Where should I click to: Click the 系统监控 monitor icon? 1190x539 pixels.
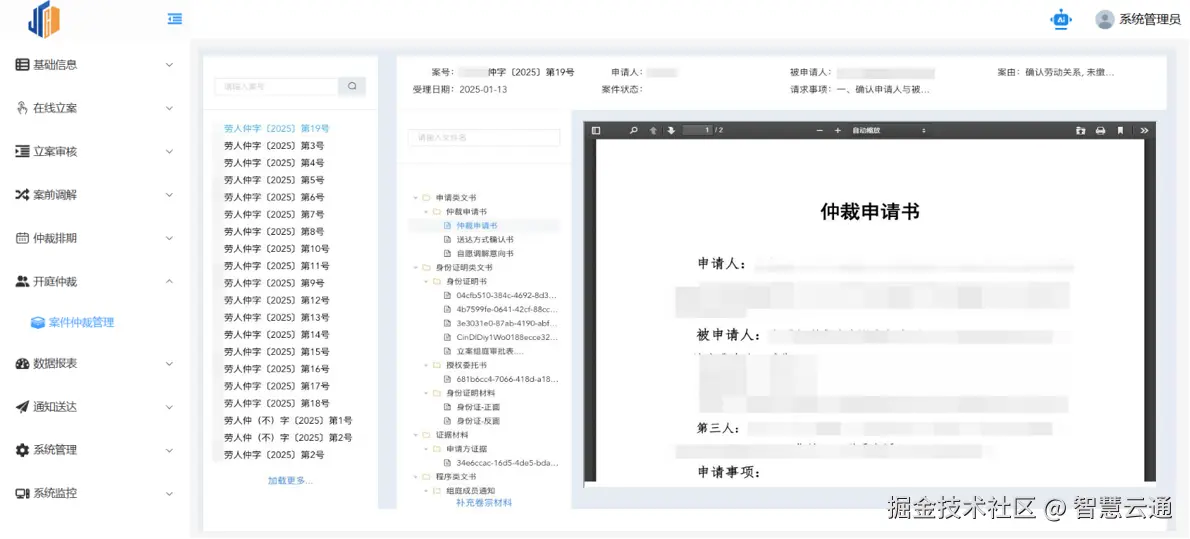pyautogui.click(x=22, y=493)
